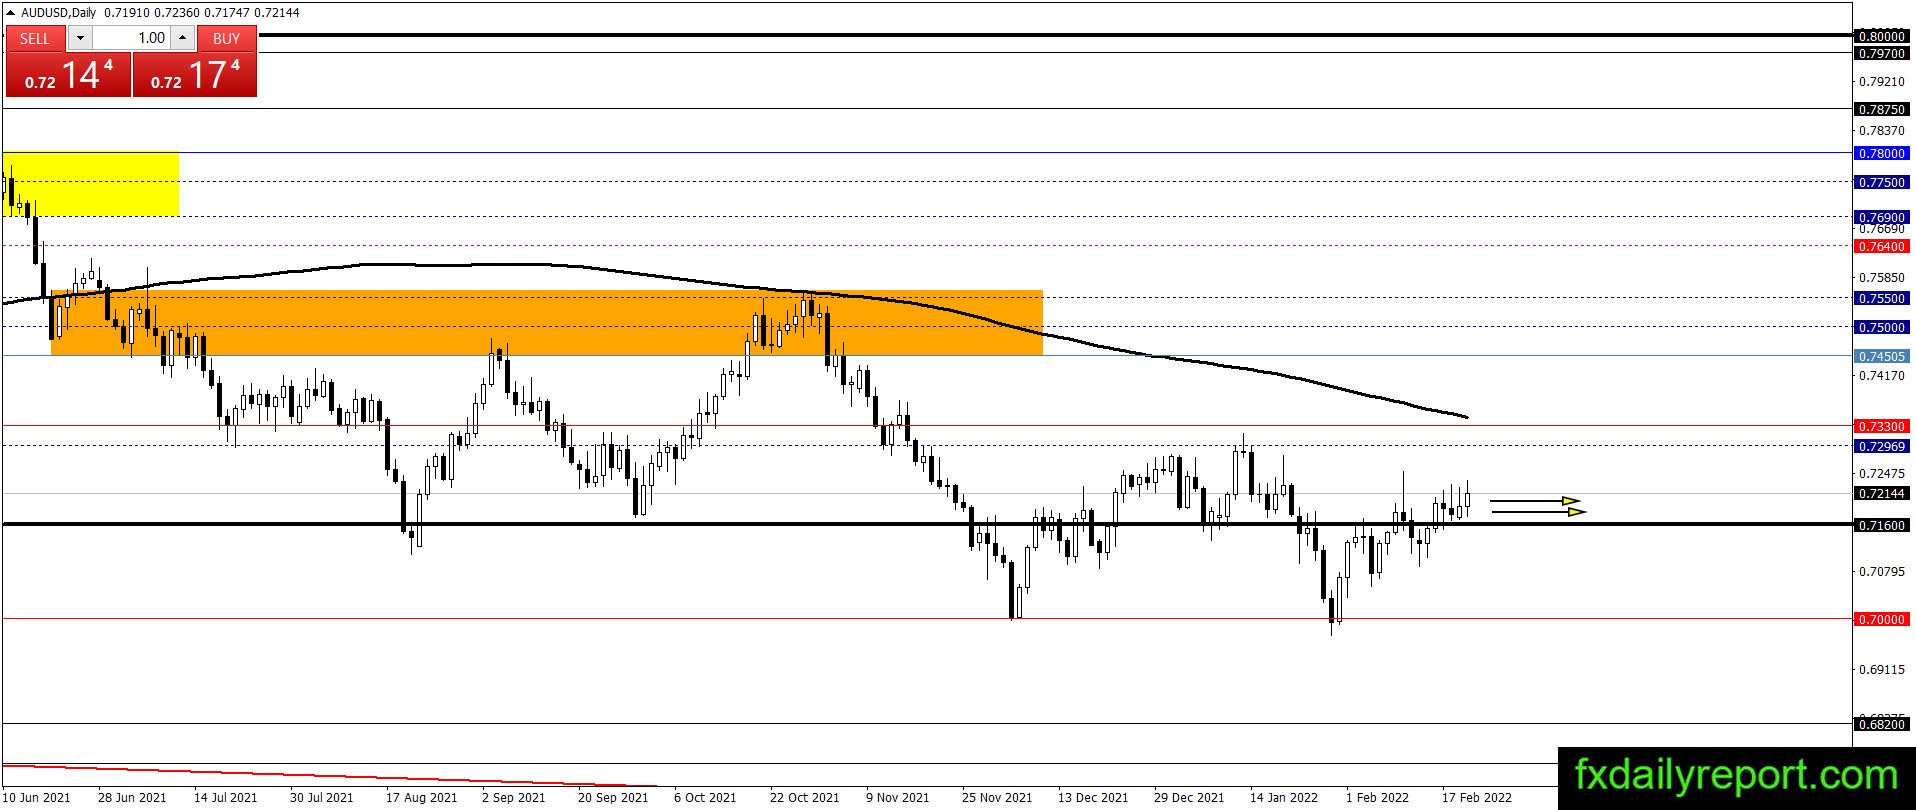Click the 0.78370 price scale value

[x=1881, y=130]
